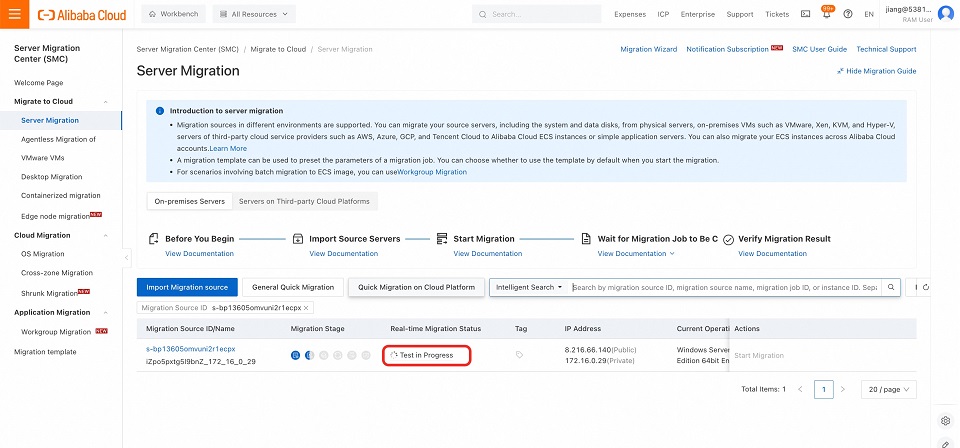The height and width of the screenshot is (448, 960).
Task: Click Import Migration source button
Action: pyautogui.click(x=187, y=288)
